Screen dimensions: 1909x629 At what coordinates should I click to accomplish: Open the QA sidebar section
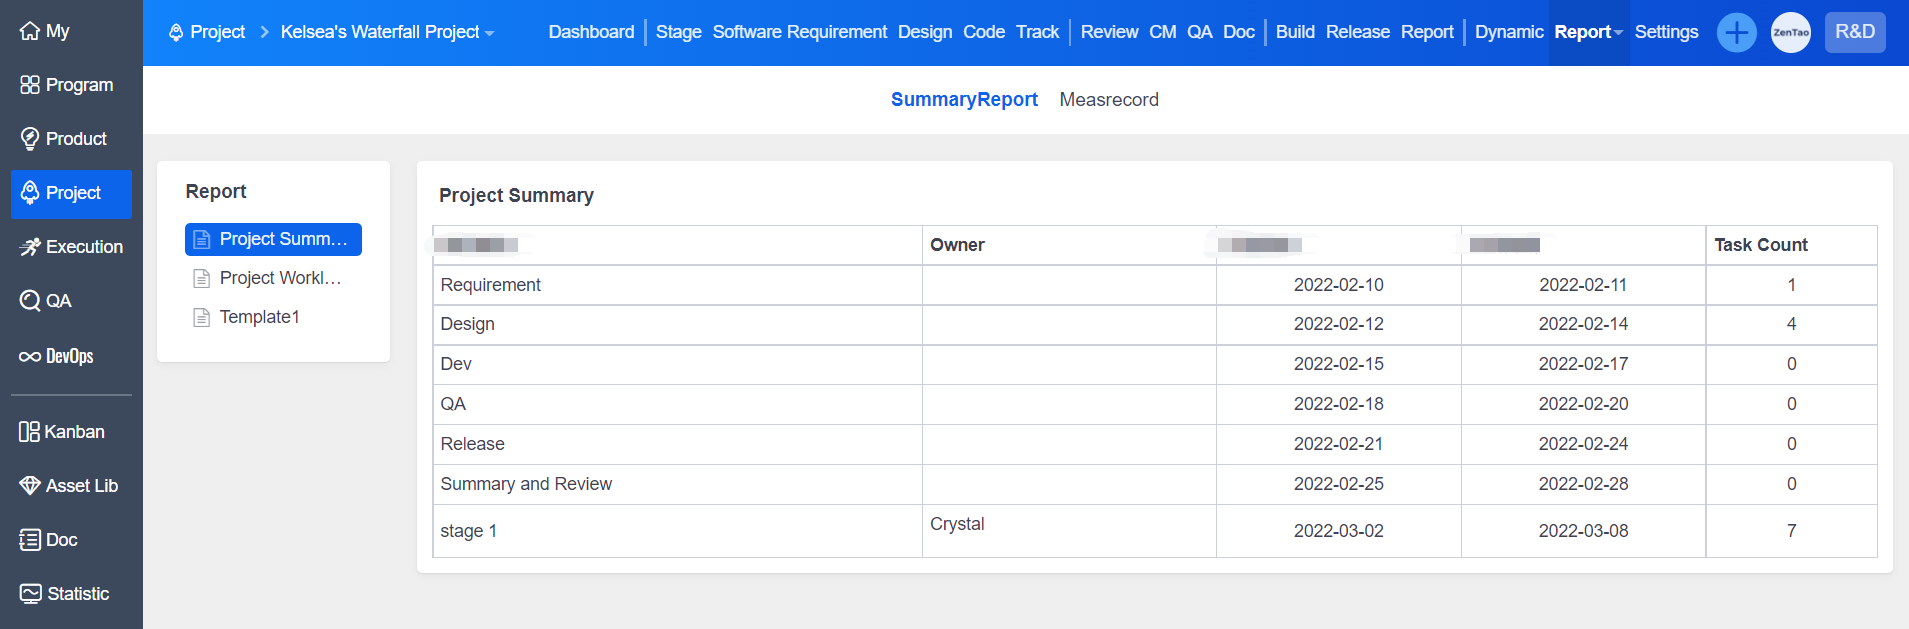[x=46, y=301]
